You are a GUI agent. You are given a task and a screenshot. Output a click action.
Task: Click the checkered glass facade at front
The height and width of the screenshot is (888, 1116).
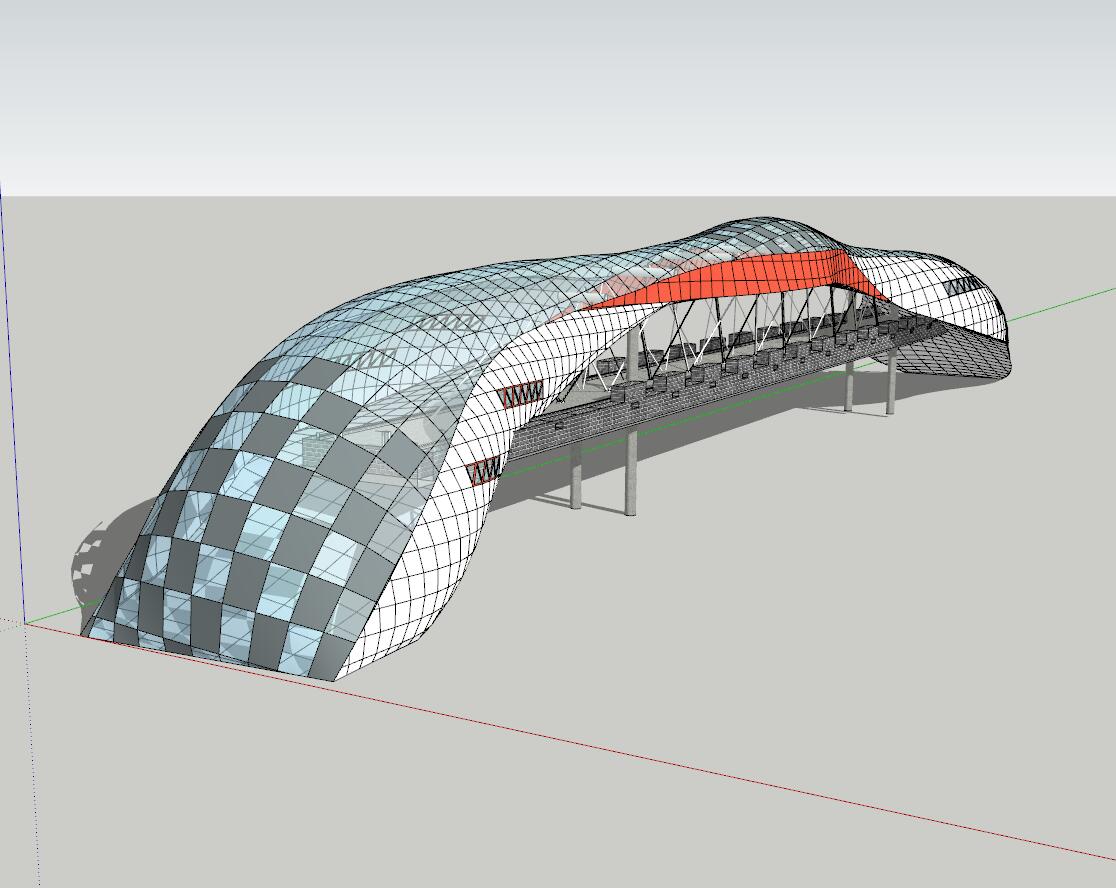[x=240, y=560]
